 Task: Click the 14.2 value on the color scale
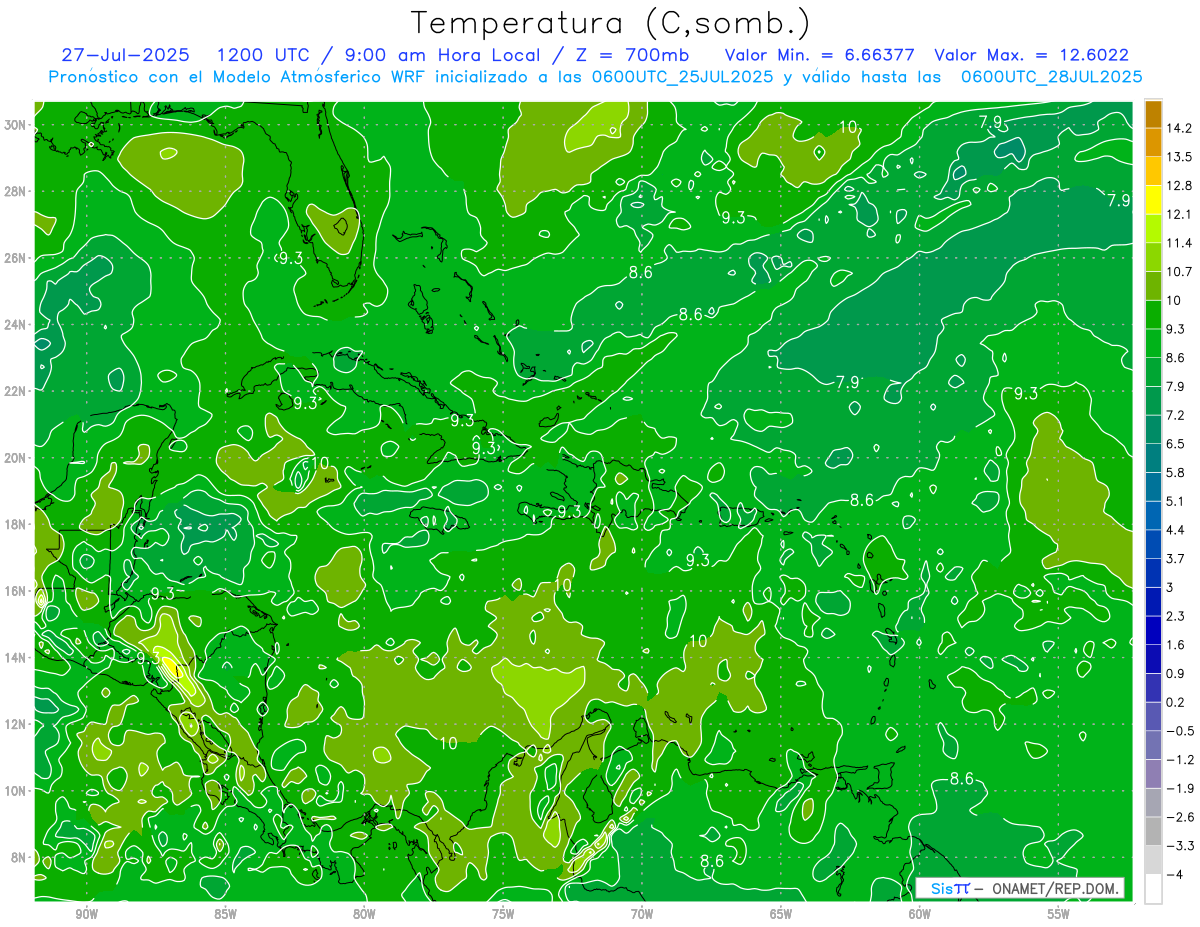point(1180,128)
